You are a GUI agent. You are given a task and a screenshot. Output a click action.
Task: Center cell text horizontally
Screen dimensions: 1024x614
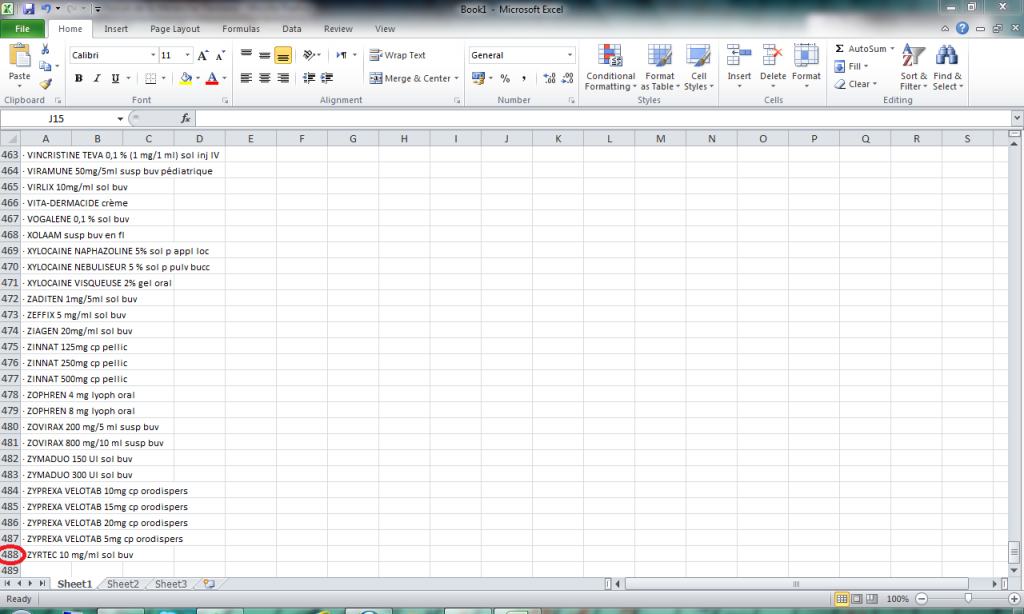point(264,78)
